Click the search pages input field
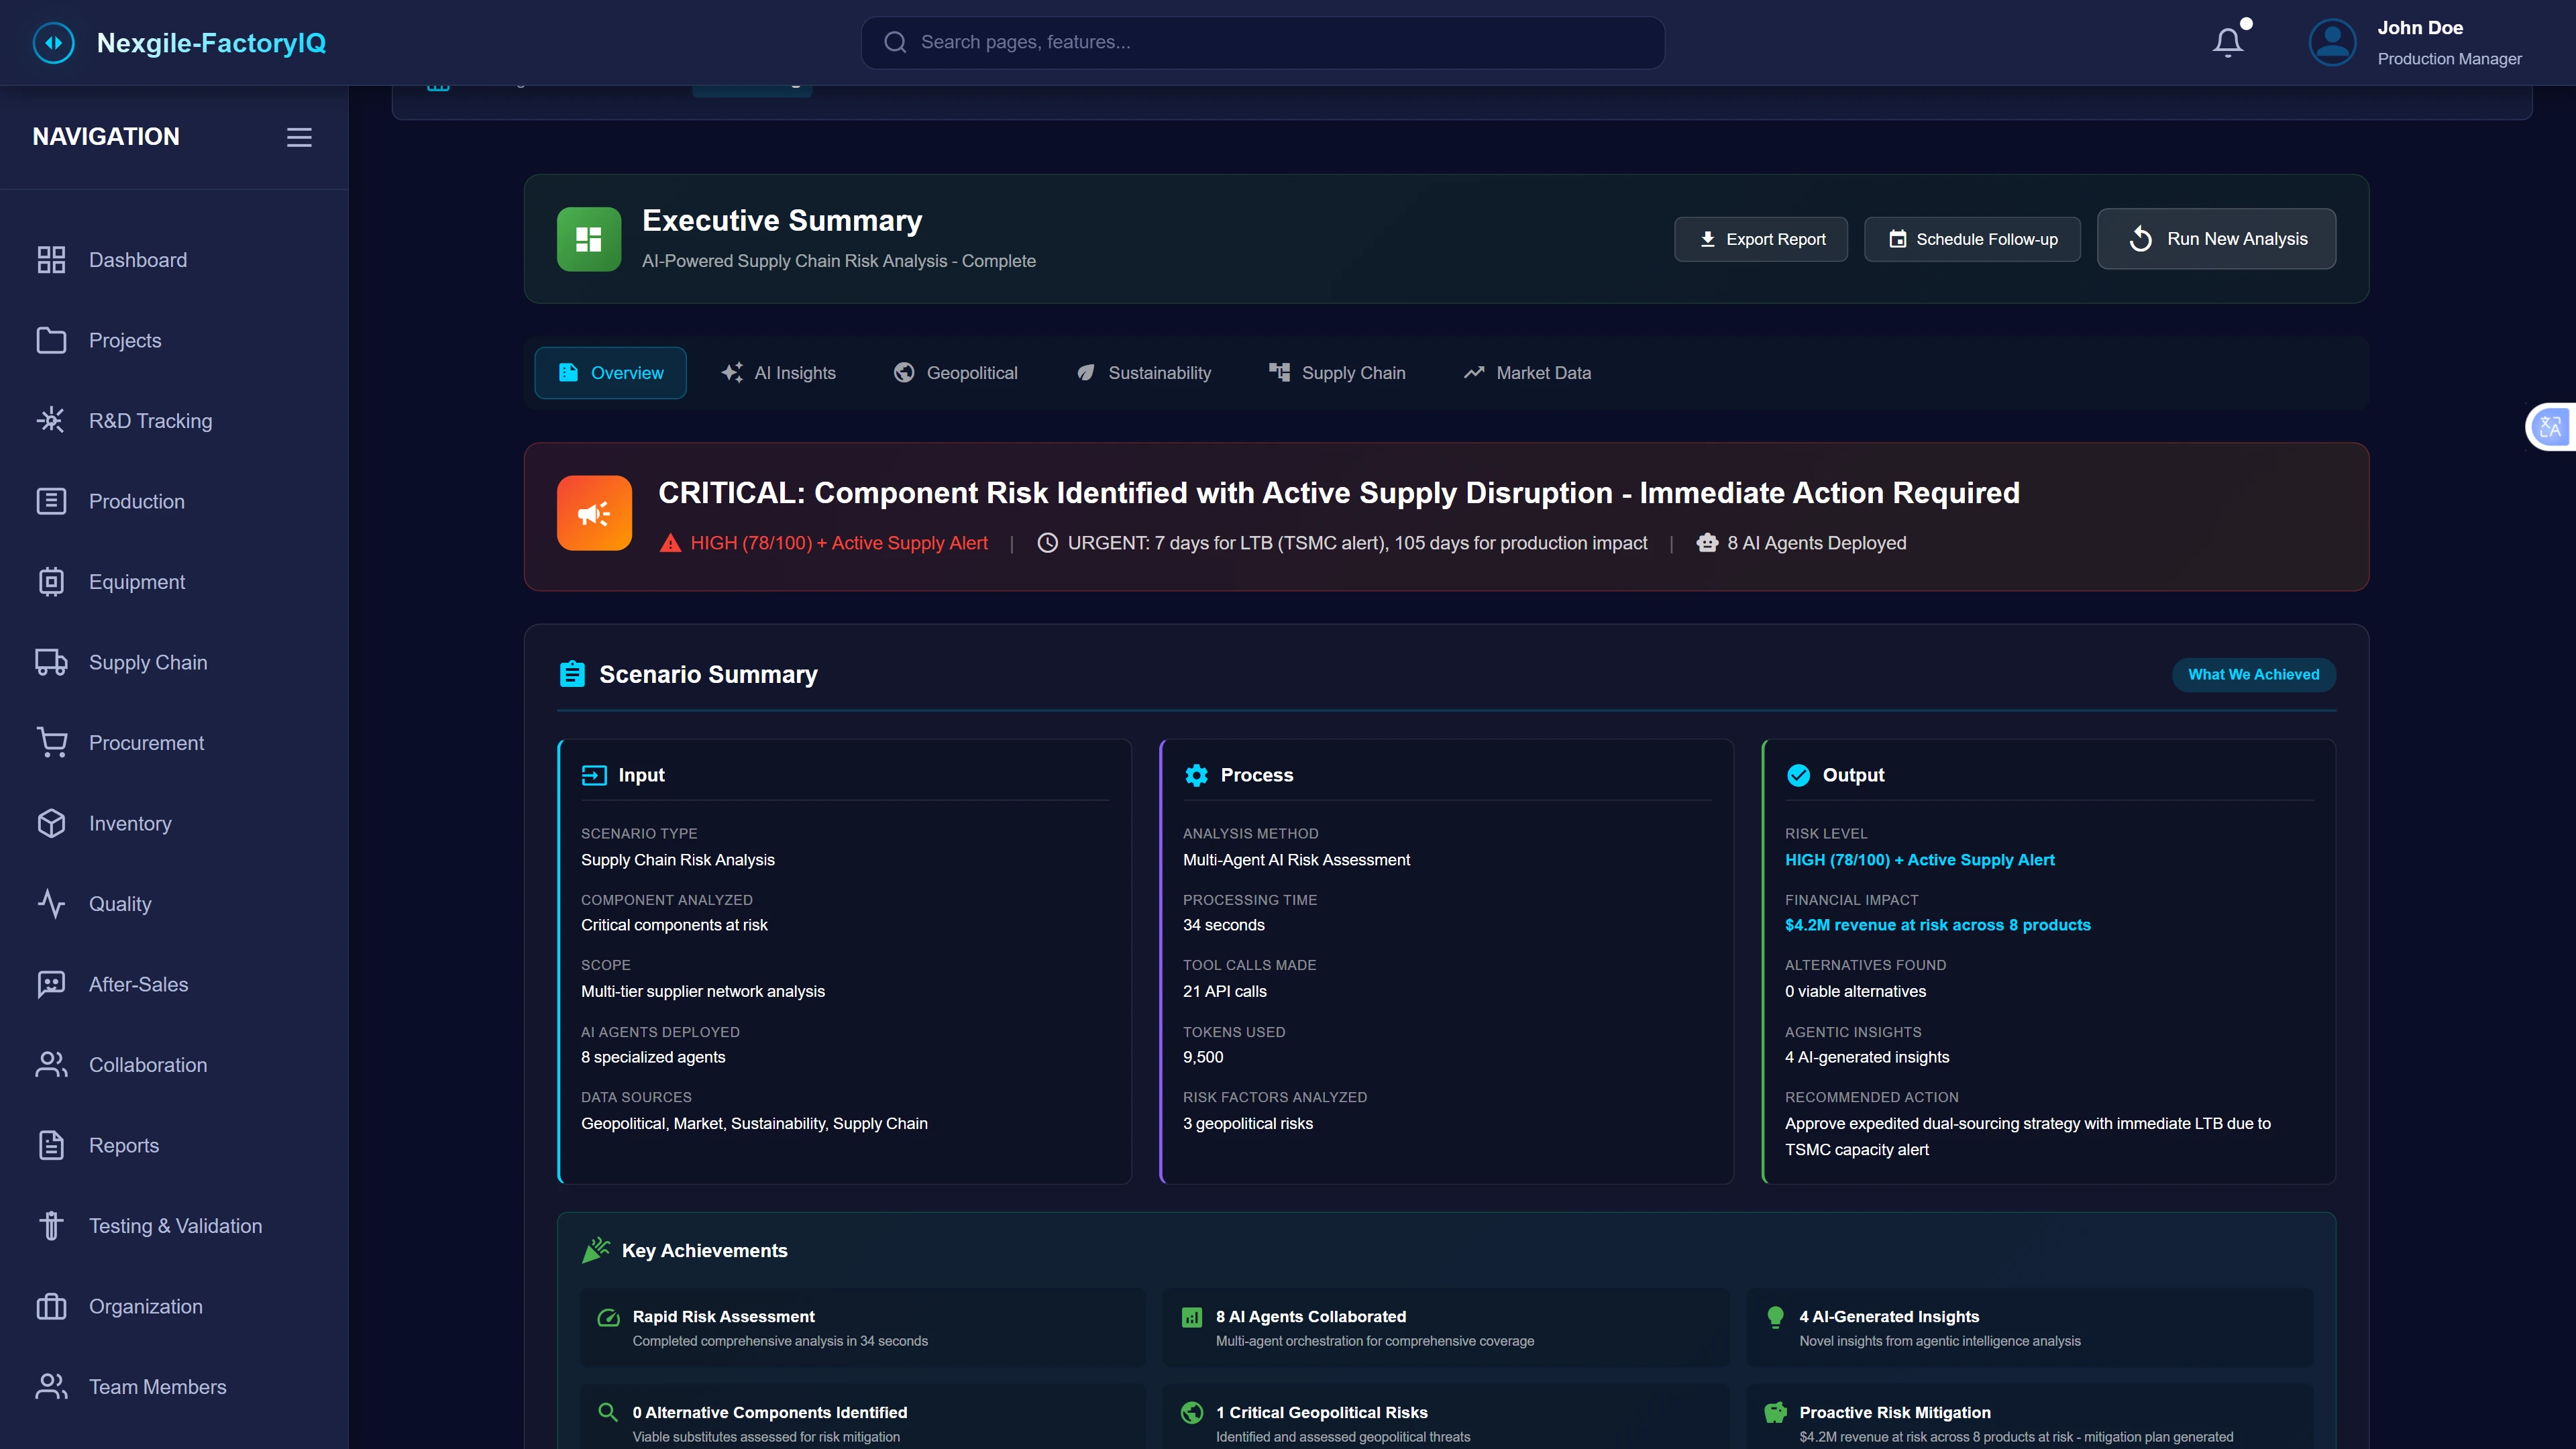Image resolution: width=2576 pixels, height=1449 pixels. tap(1262, 42)
